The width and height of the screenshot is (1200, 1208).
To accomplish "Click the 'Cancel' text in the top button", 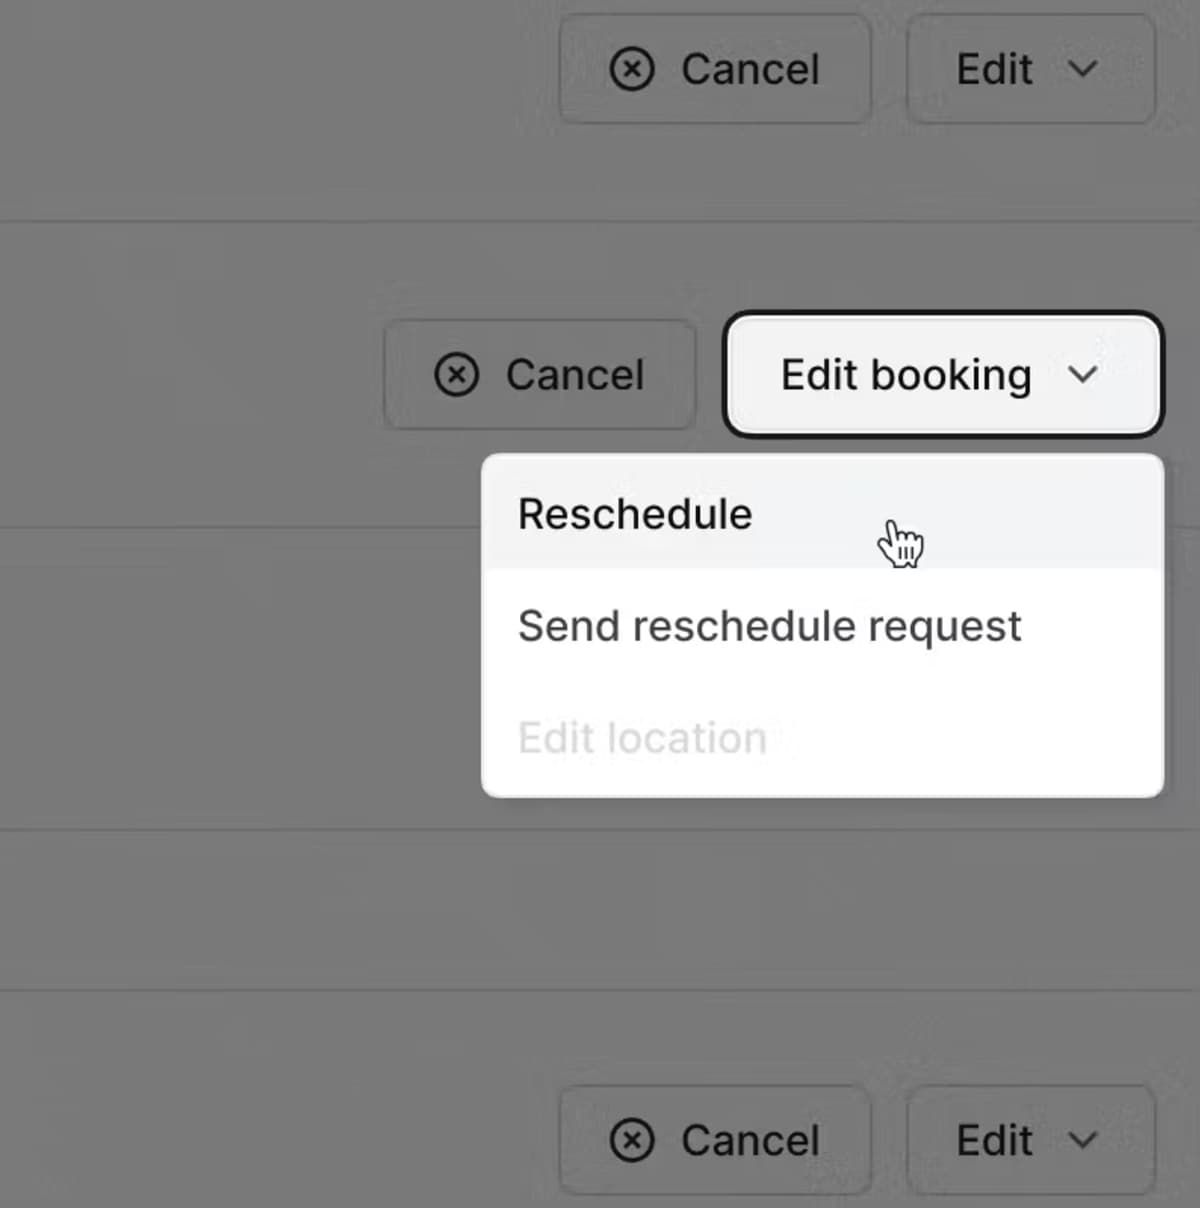I will coord(750,70).
